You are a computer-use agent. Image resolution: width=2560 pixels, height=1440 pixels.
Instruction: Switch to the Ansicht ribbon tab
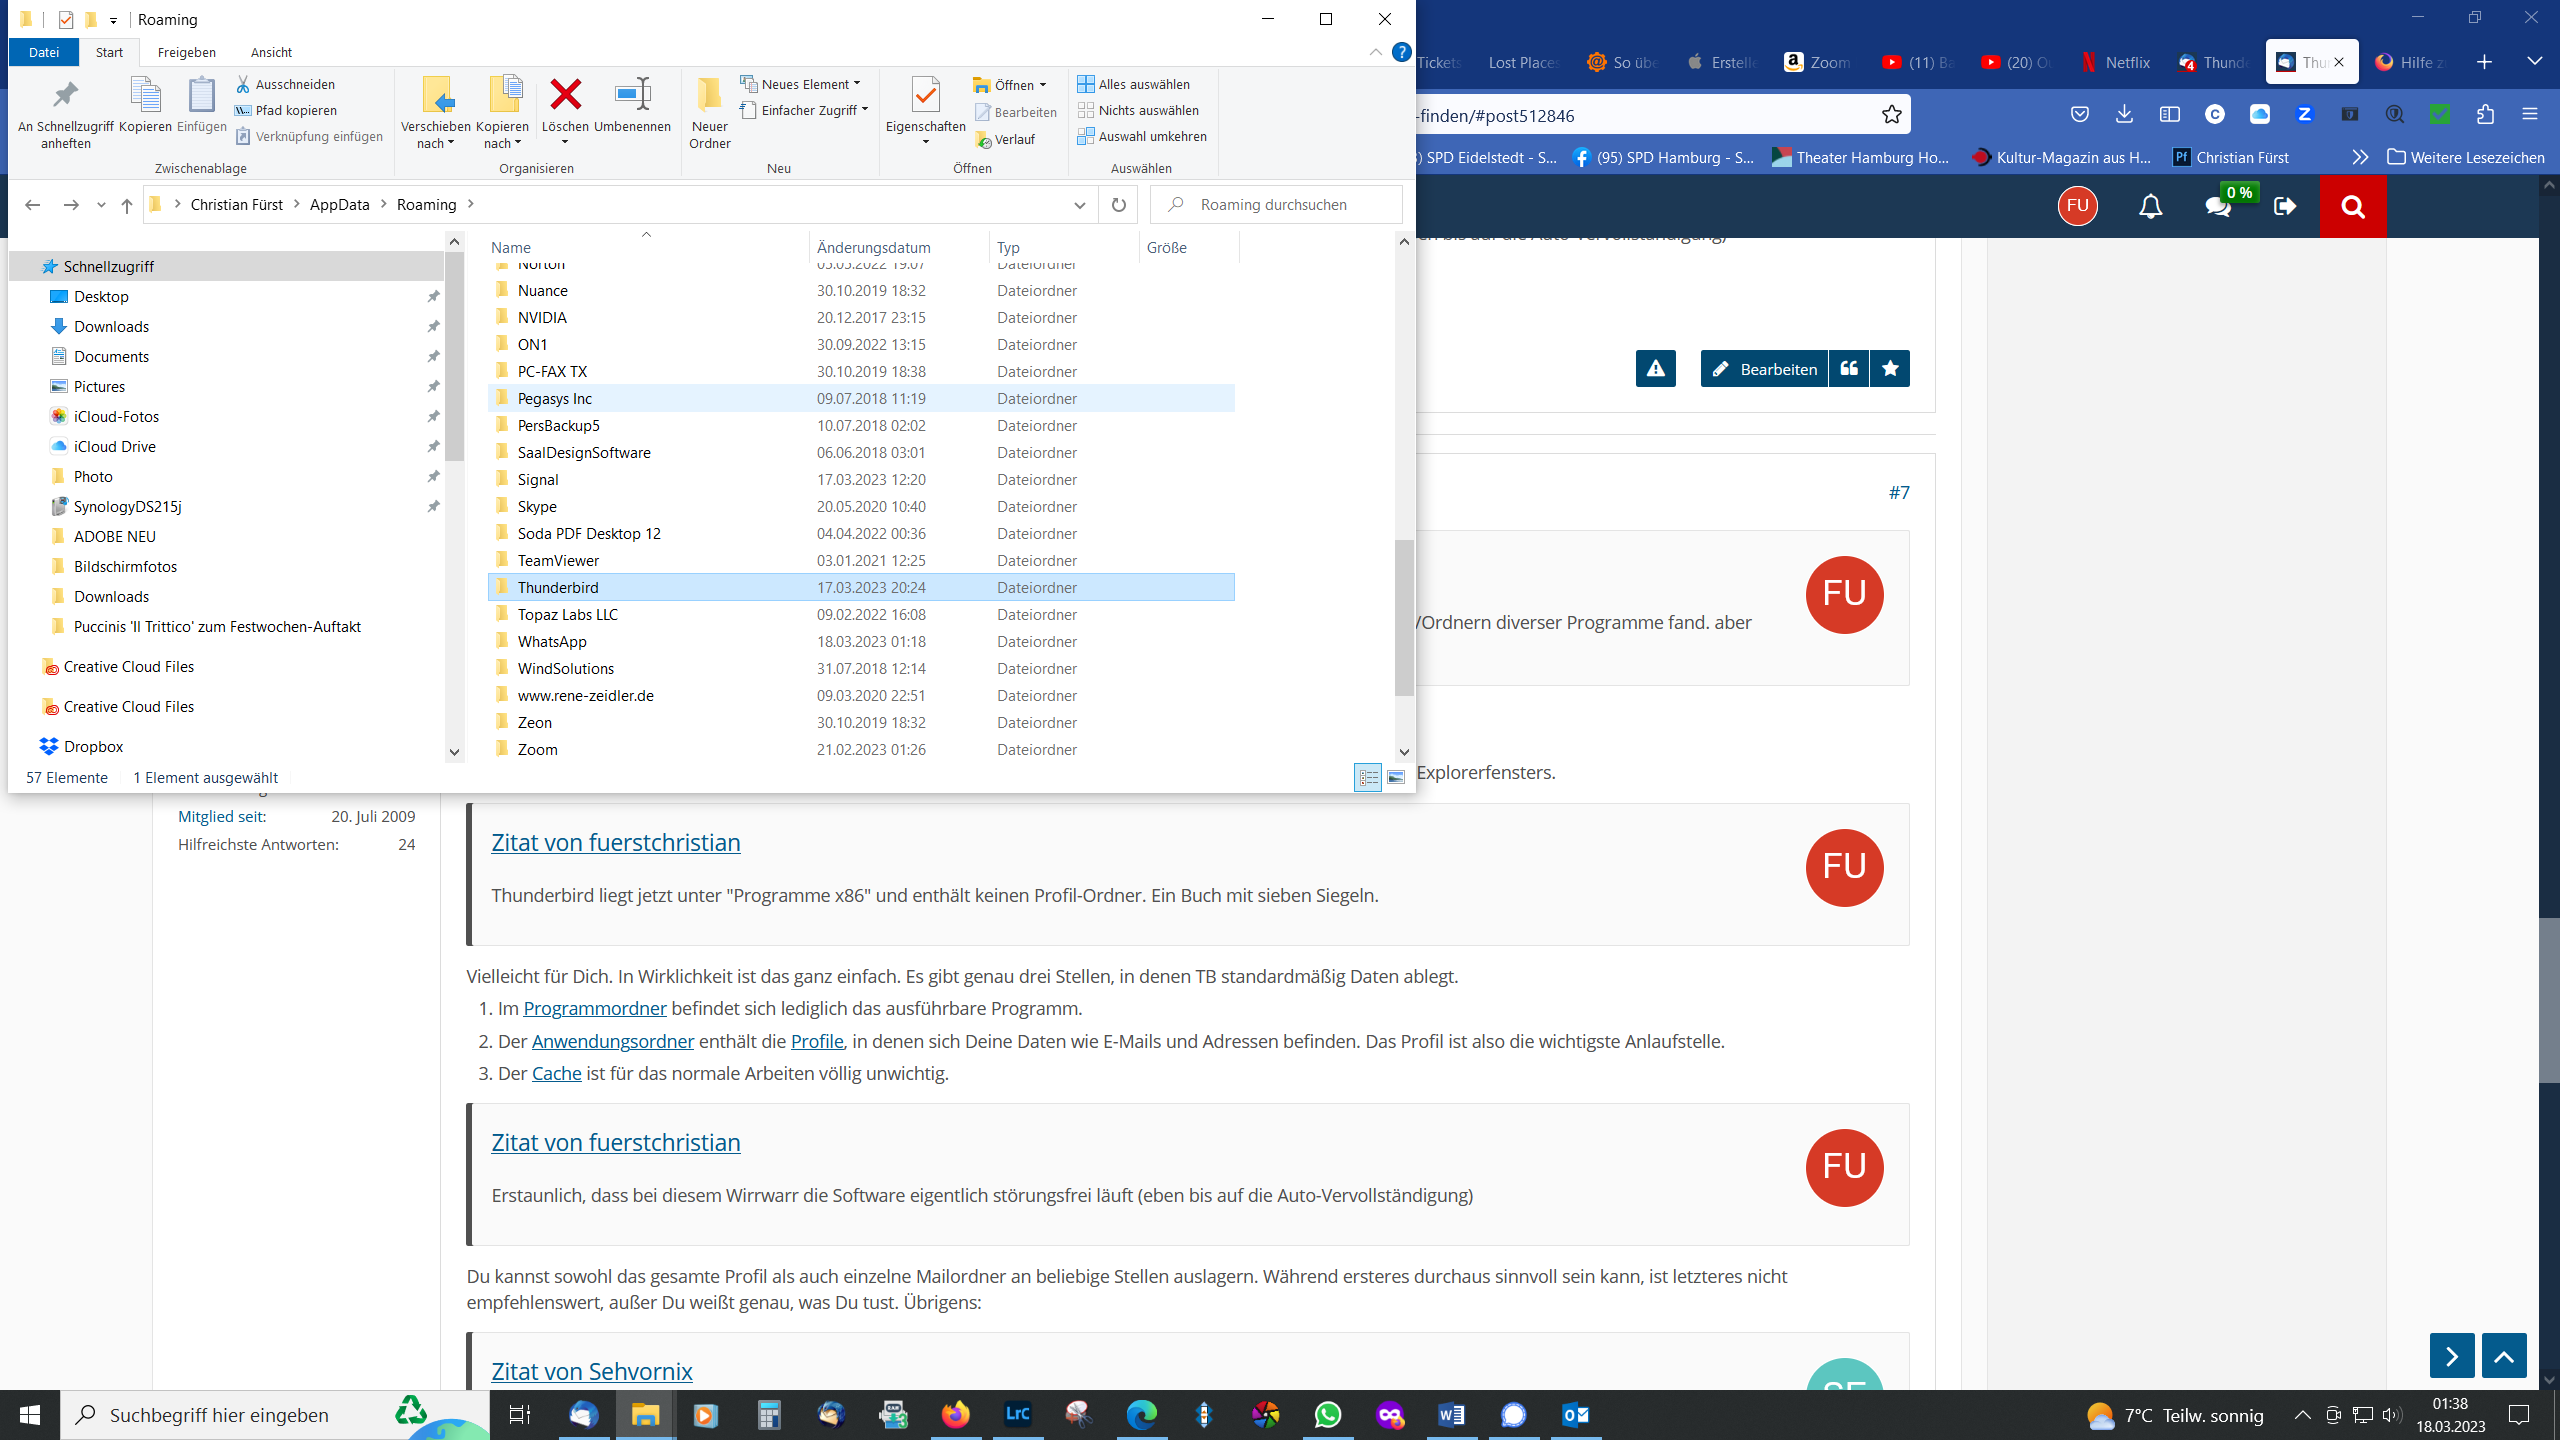271,52
